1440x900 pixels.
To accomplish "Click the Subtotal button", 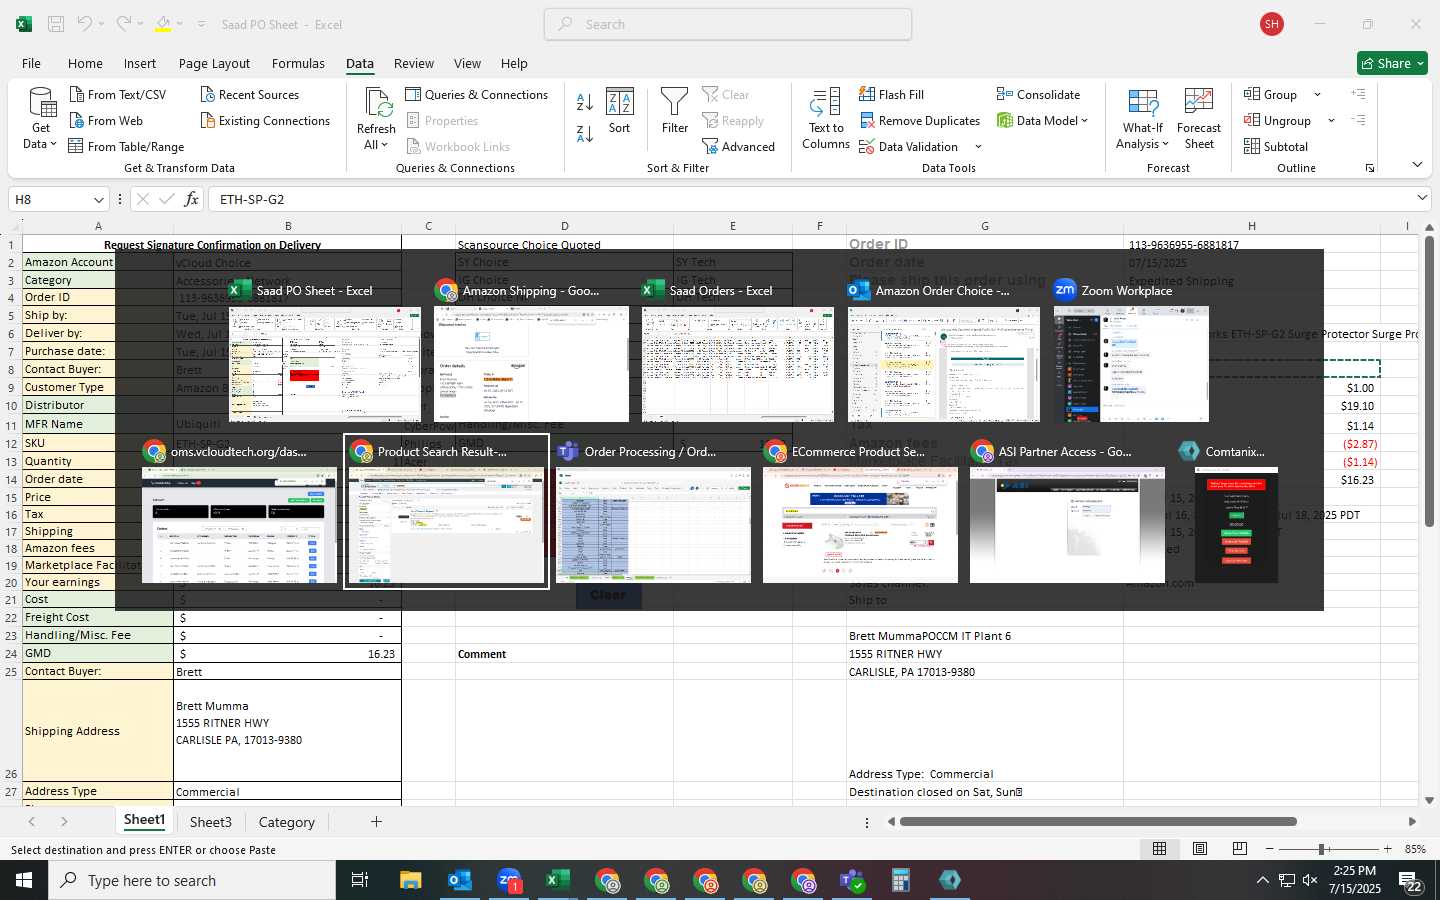I will pos(1275,146).
